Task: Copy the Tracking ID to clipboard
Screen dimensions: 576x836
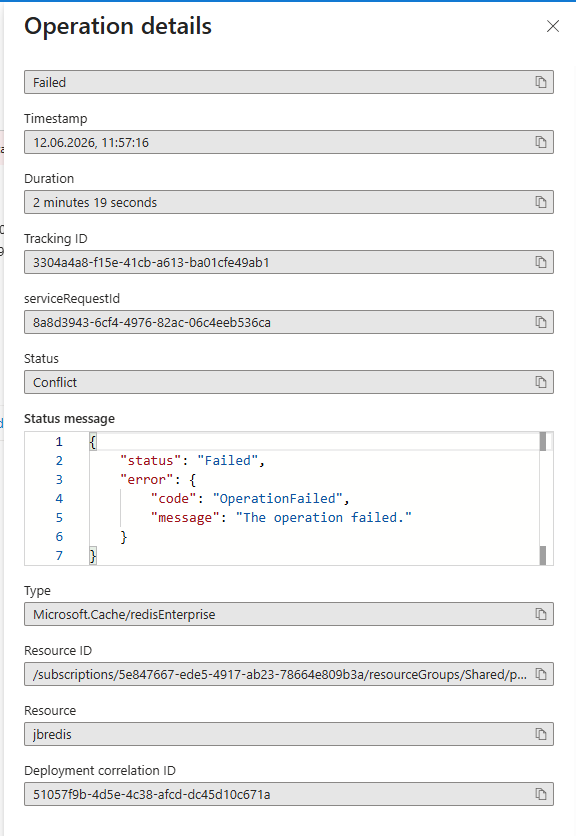Action: [541, 262]
